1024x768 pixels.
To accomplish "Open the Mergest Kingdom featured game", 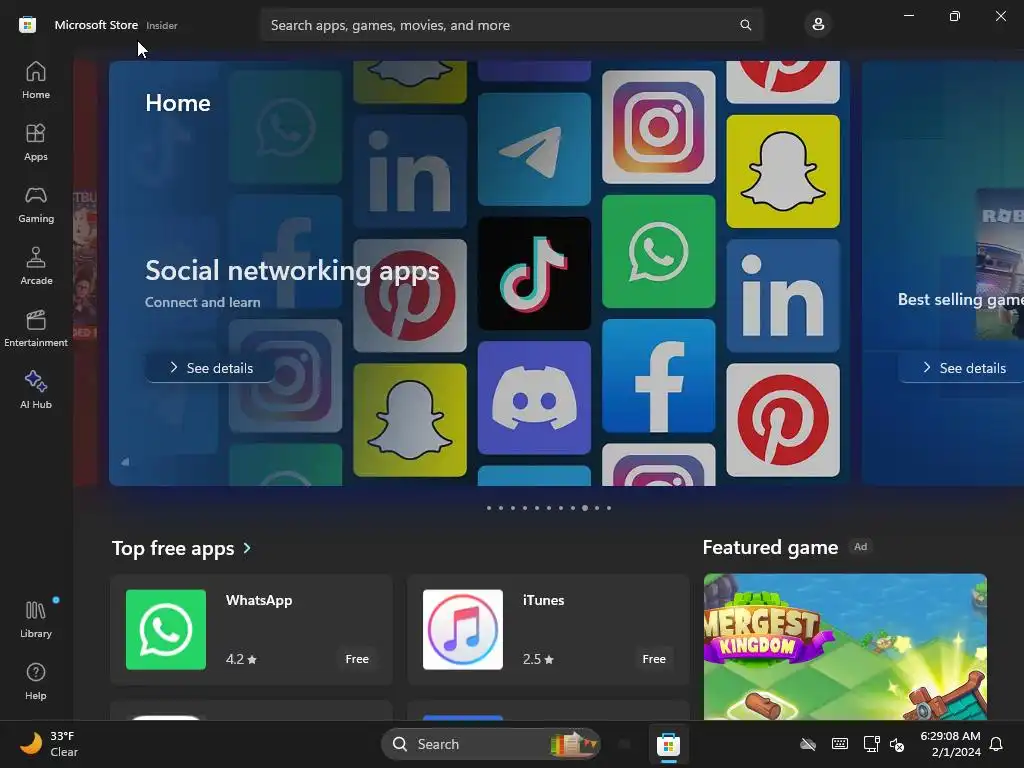I will tap(845, 647).
